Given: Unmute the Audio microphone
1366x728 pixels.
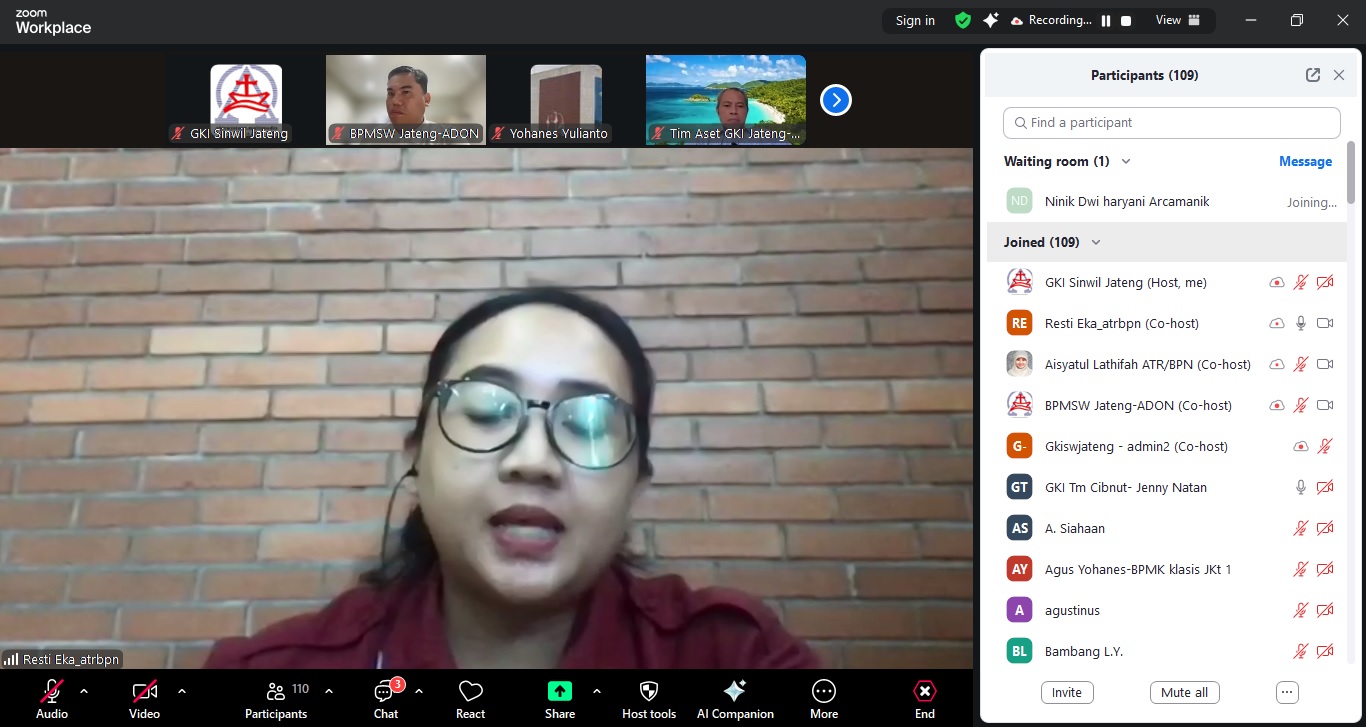Looking at the screenshot, I should [x=52, y=692].
